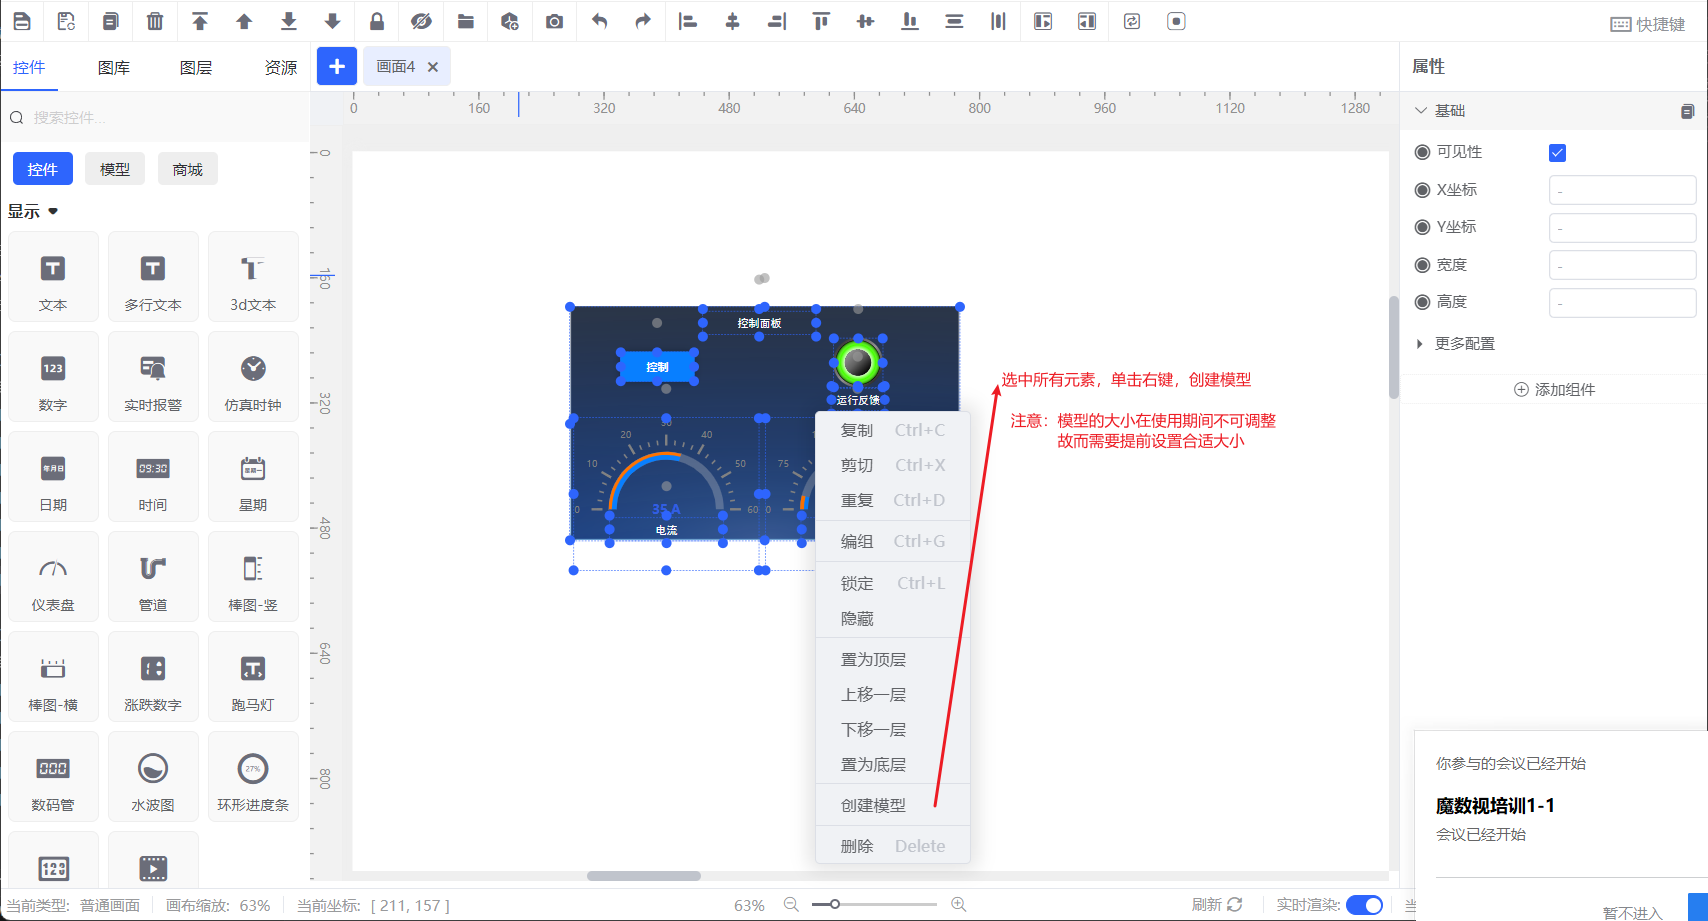The height and width of the screenshot is (921, 1708).
Task: Click the canvas zoom slider handle
Action: (x=834, y=905)
